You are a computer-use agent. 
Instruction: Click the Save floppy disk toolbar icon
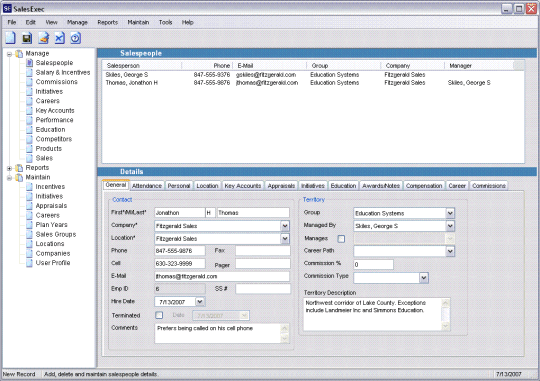coord(27,38)
